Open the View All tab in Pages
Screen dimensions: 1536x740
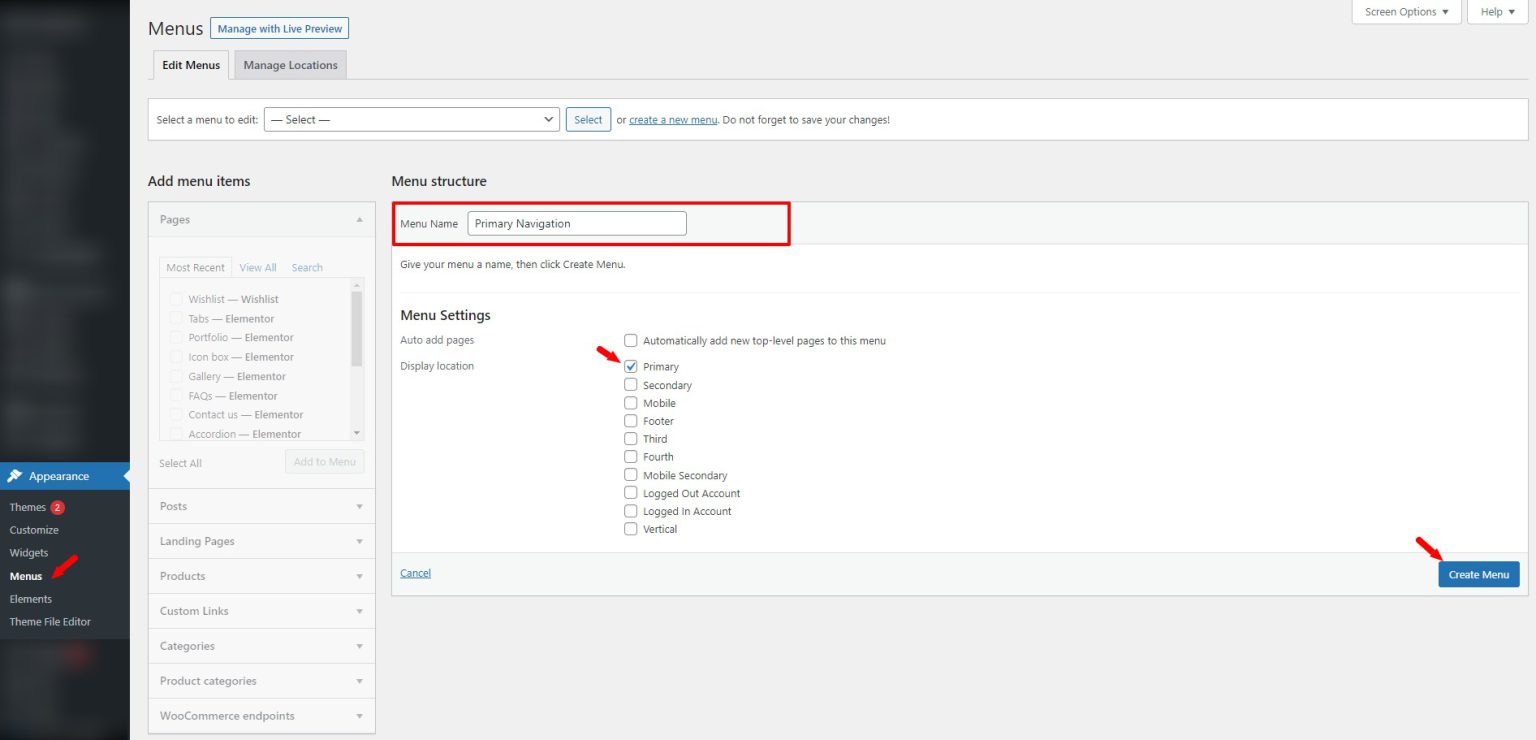click(x=257, y=267)
